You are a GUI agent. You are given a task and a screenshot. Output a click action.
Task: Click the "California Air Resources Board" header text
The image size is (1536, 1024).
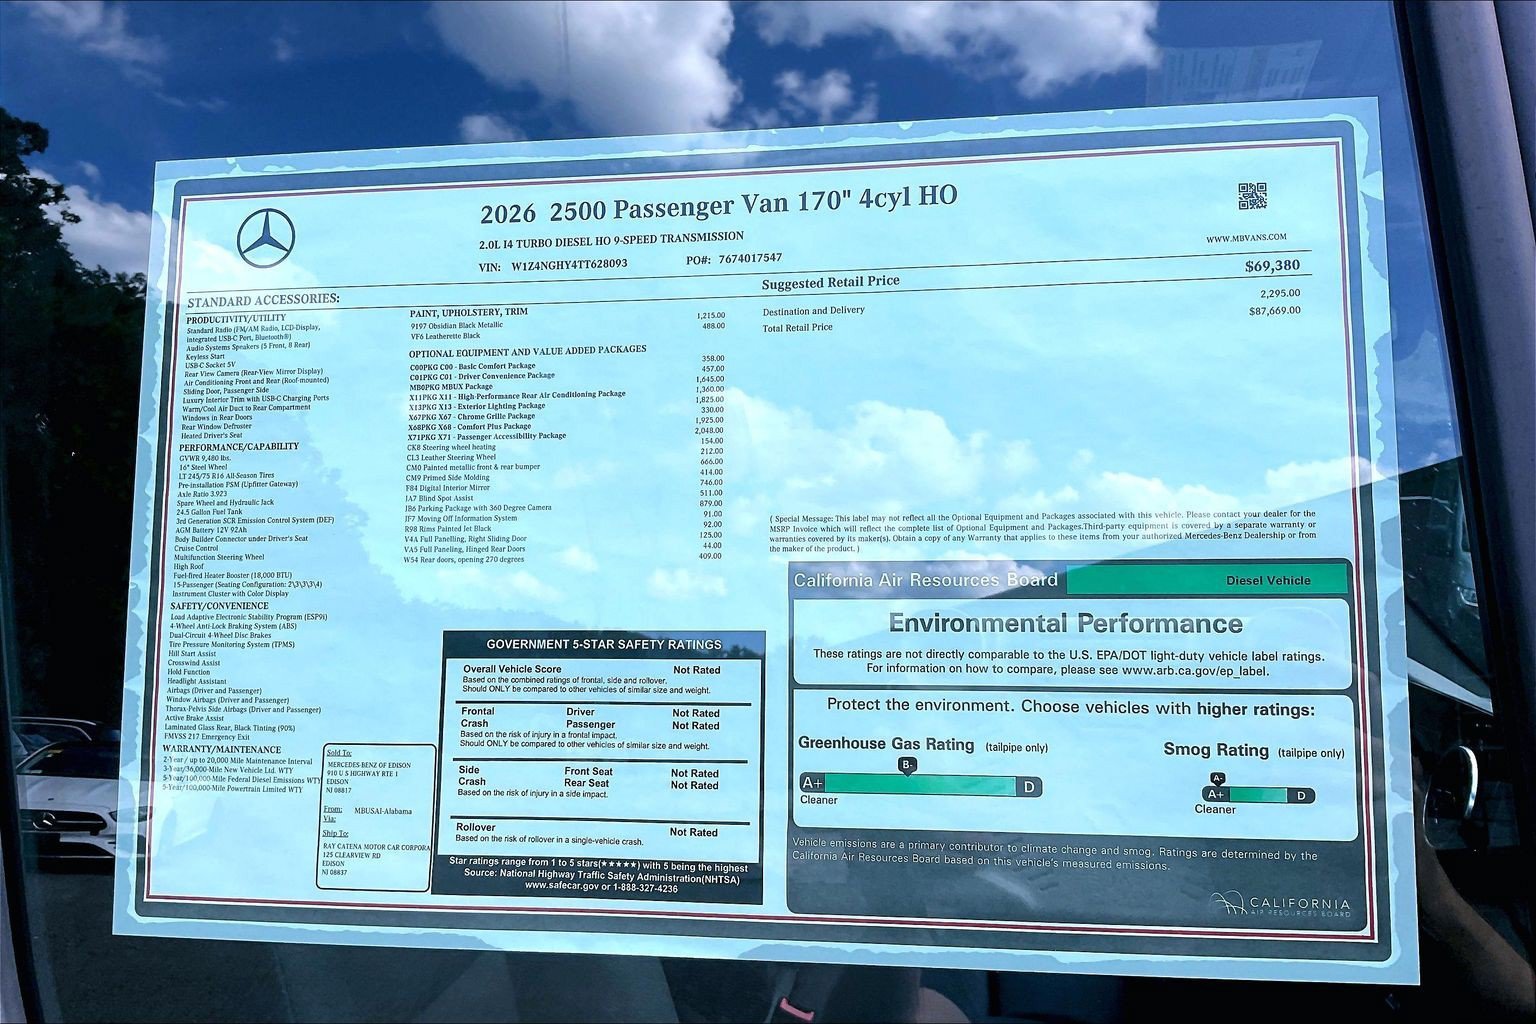[x=925, y=581]
